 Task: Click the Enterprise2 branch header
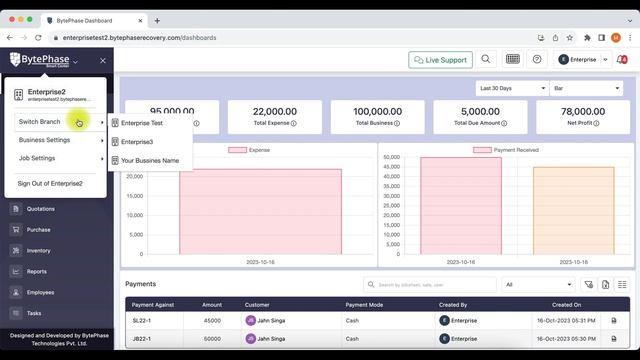click(x=56, y=95)
